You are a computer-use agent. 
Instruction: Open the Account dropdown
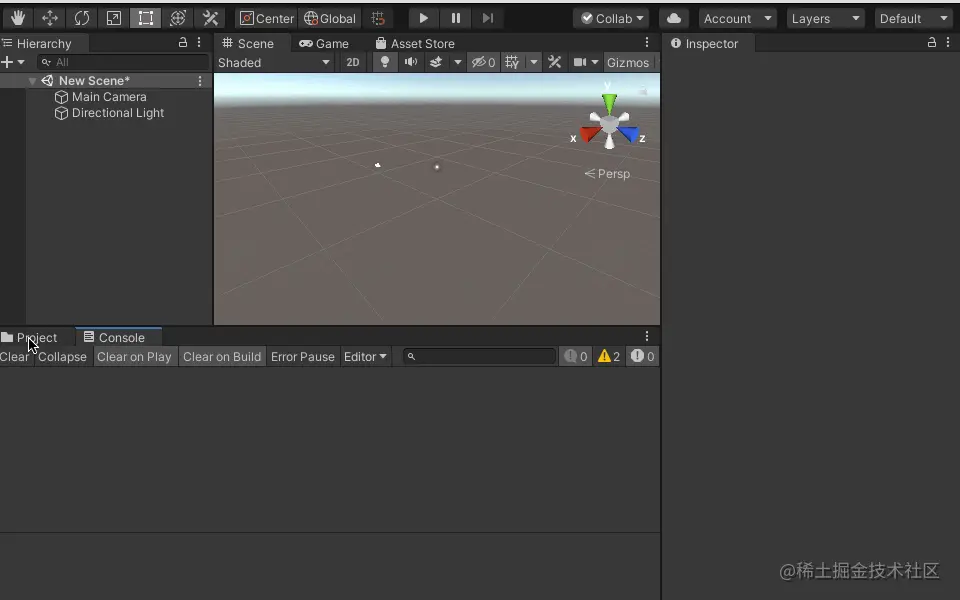(x=737, y=18)
